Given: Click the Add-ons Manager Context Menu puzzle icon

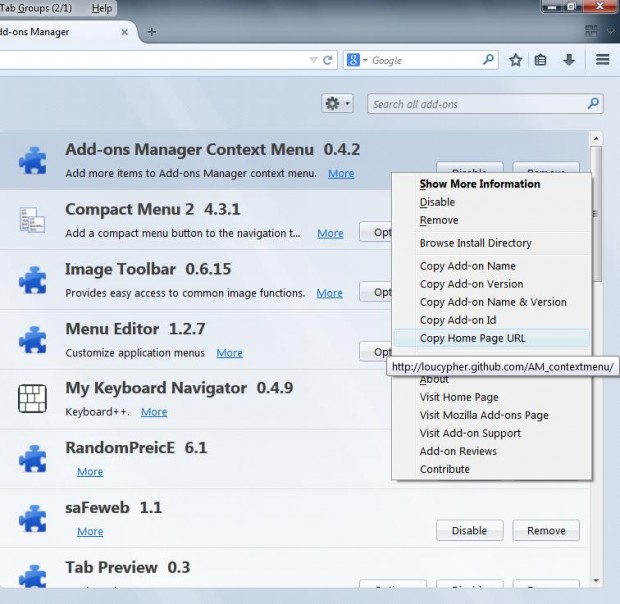Looking at the screenshot, I should click(32, 160).
